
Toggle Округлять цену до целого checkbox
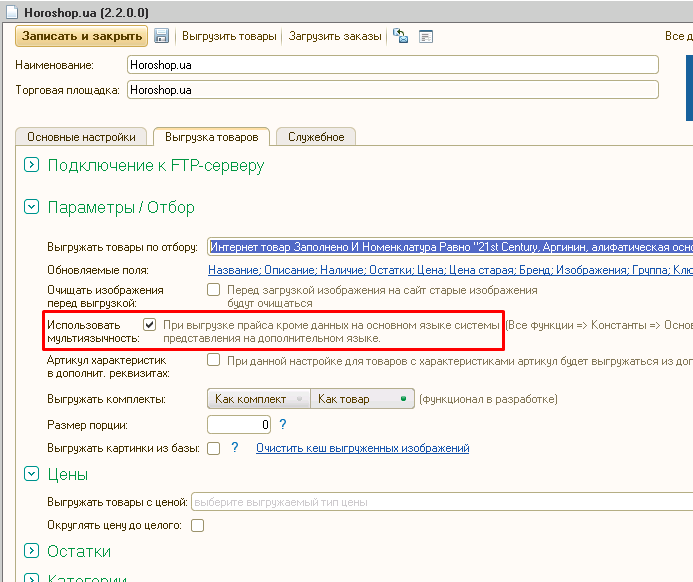tap(197, 525)
